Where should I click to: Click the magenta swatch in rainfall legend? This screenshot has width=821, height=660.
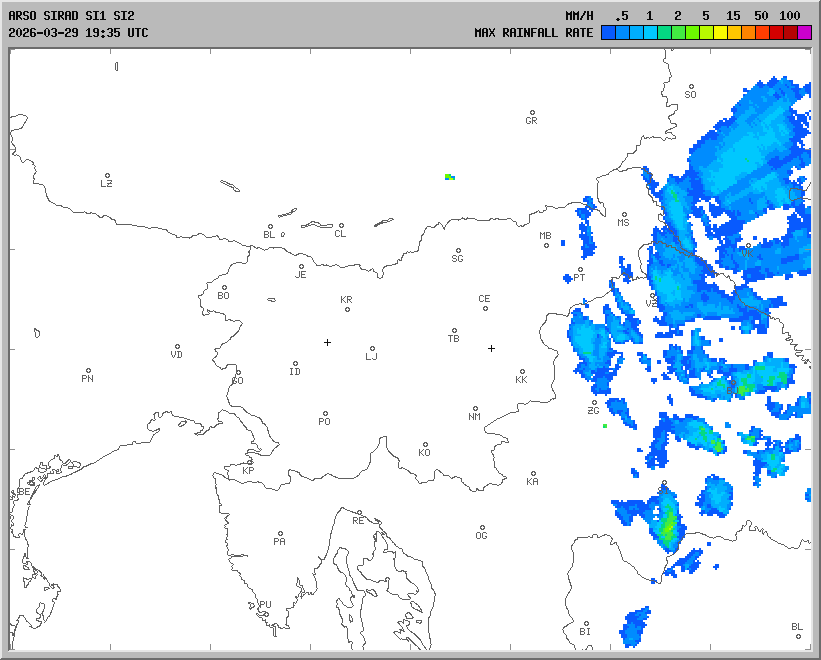pos(804,33)
